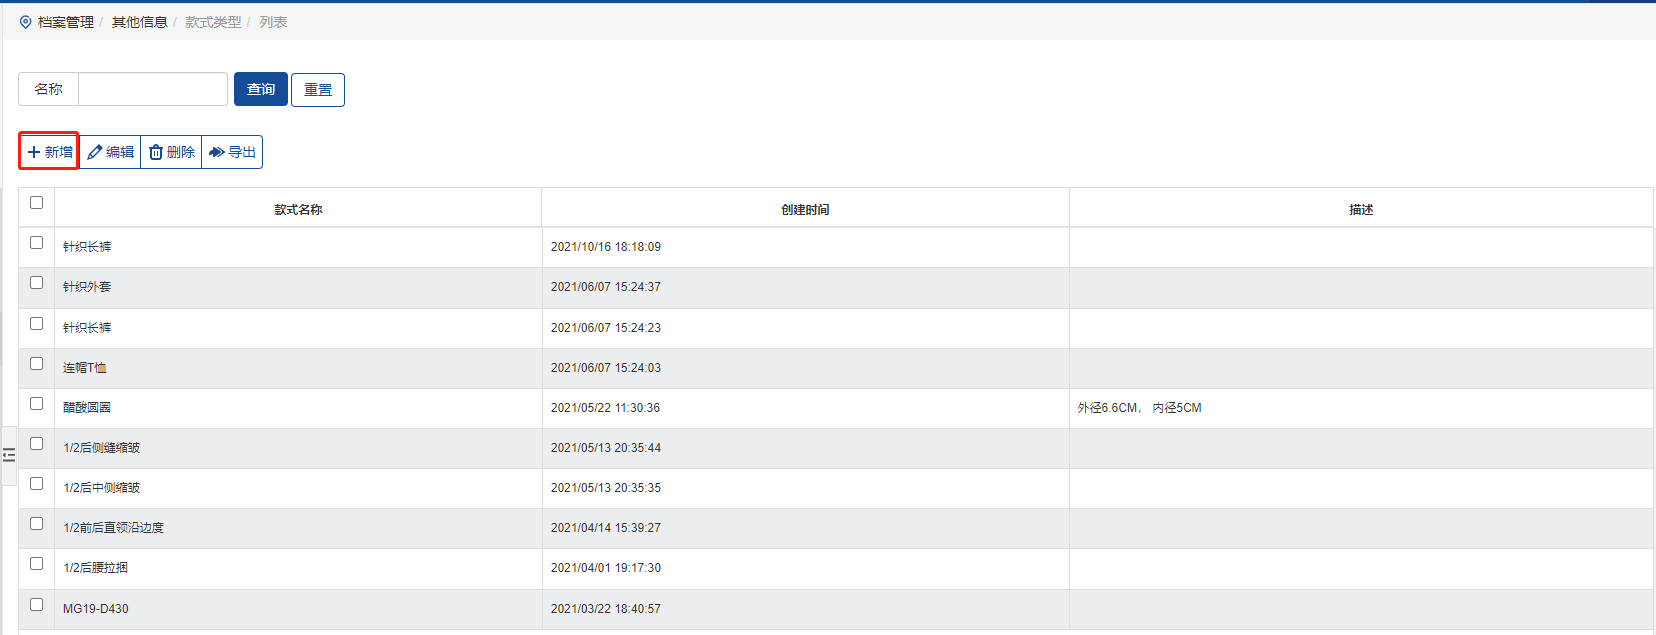The image size is (1656, 635).
Task: Sort by 款式名称 column header
Action: click(x=298, y=210)
